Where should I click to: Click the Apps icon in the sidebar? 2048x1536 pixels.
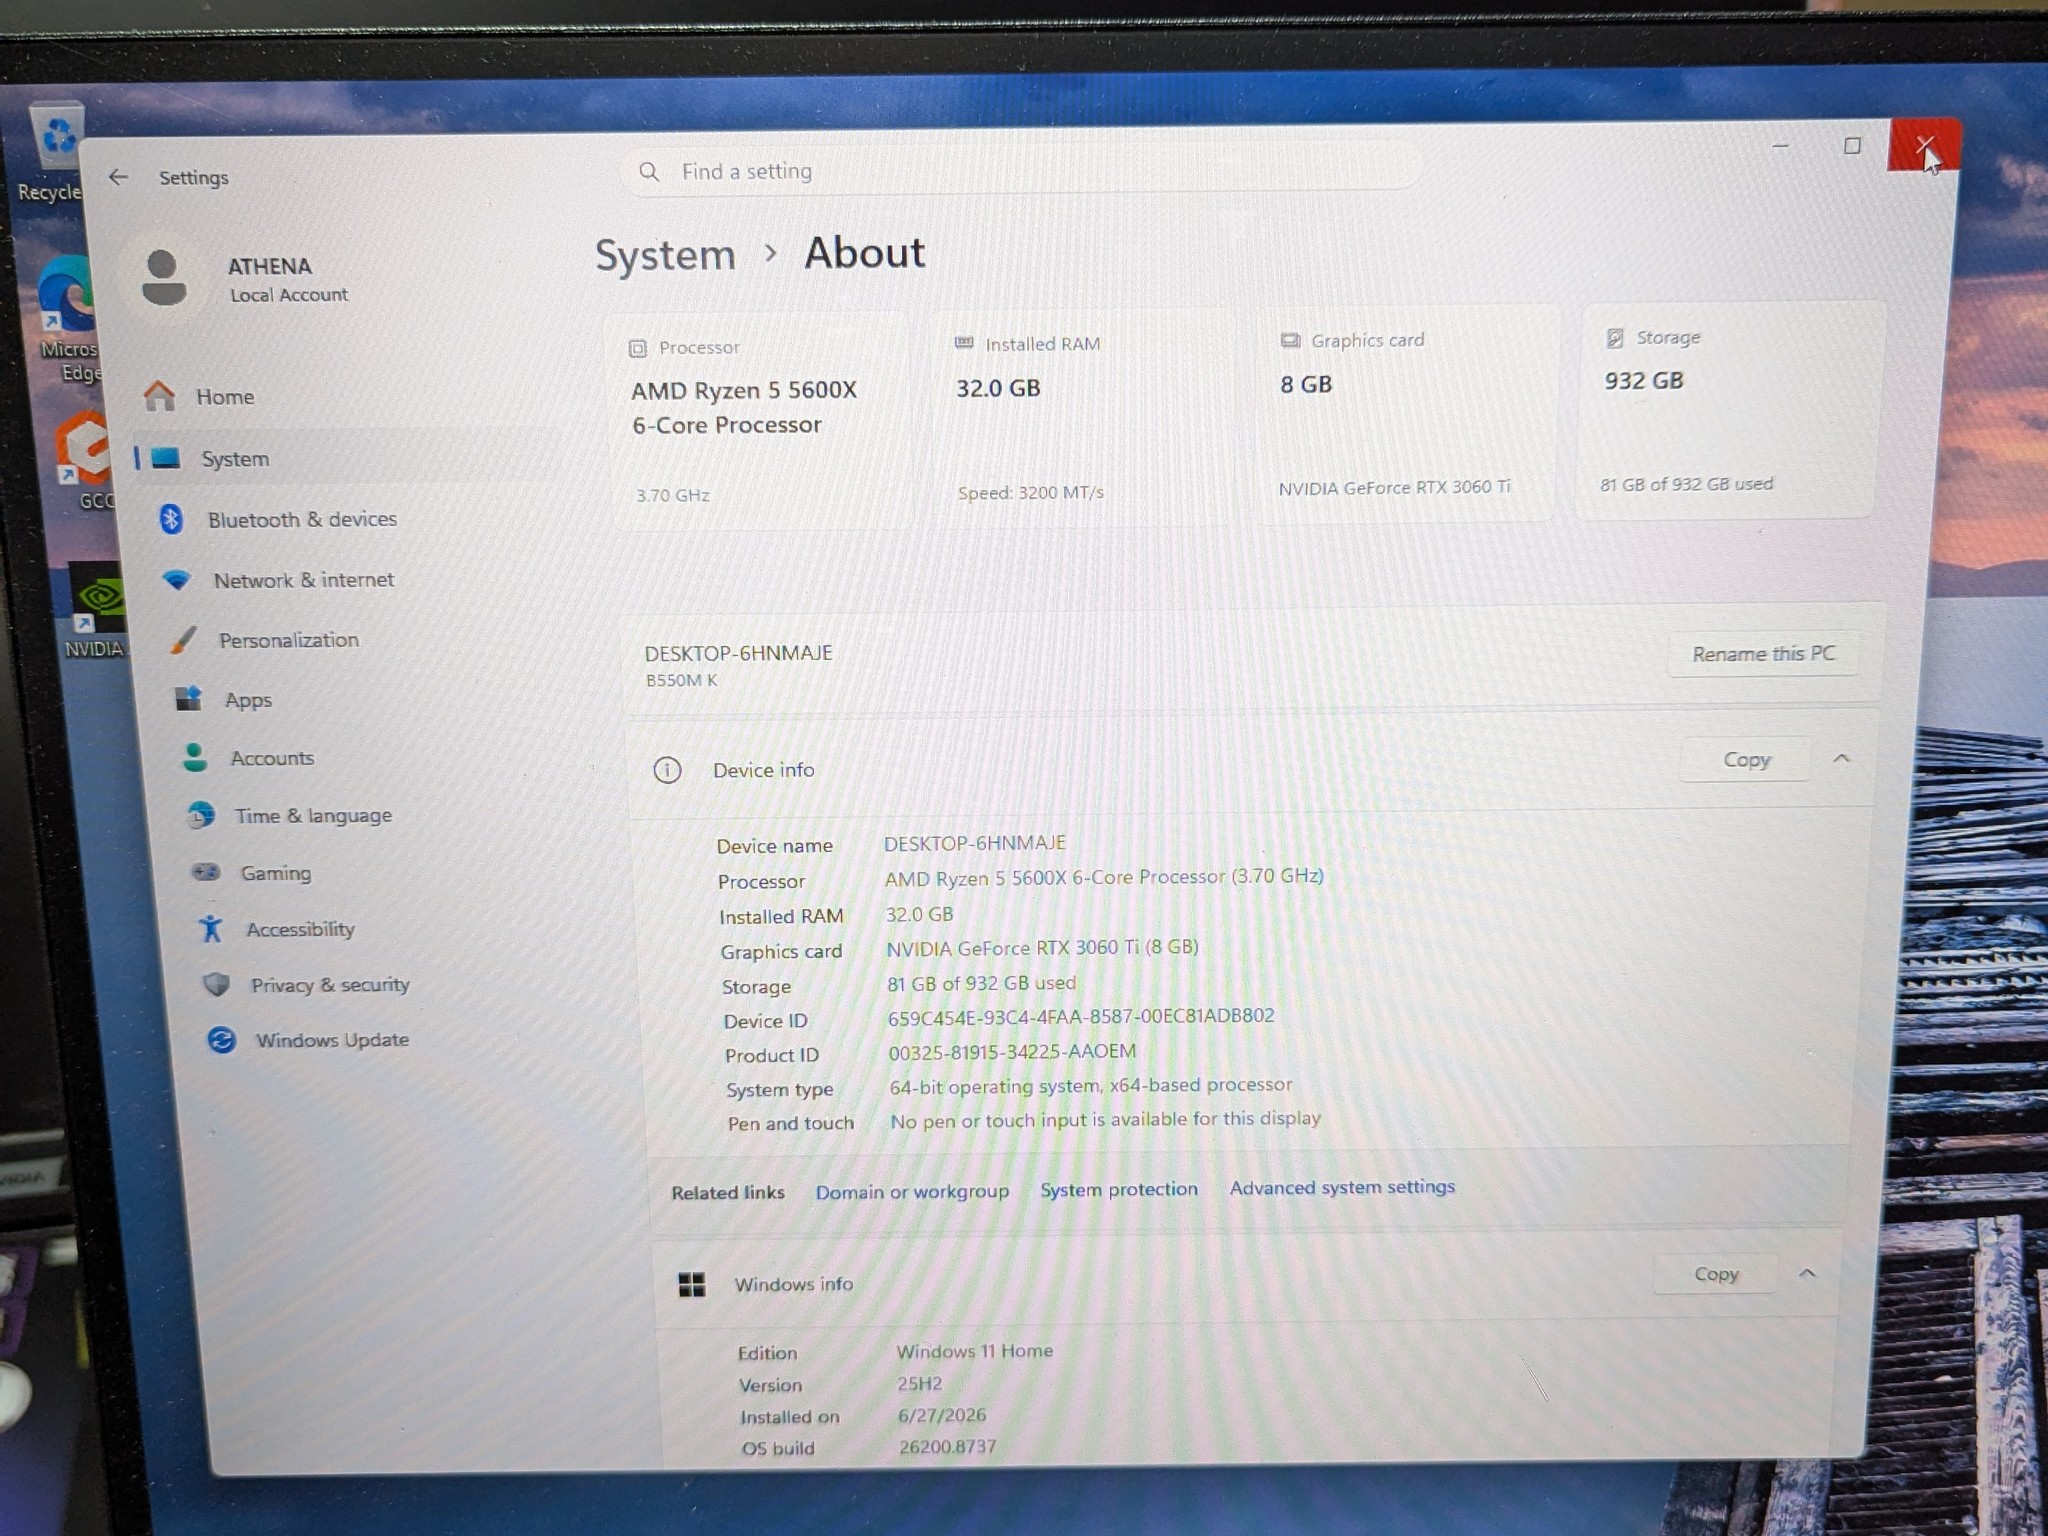(189, 699)
